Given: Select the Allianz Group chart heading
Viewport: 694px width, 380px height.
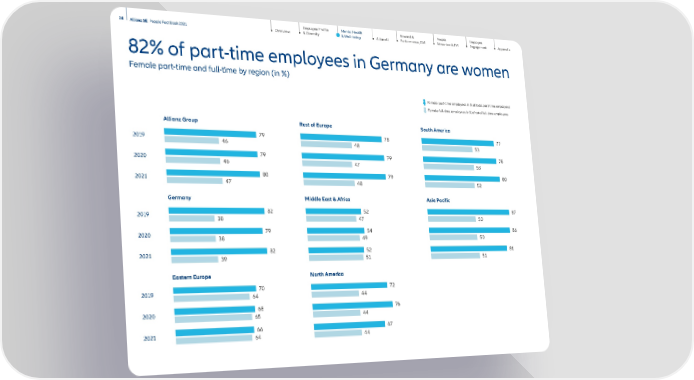Looking at the screenshot, I should pyautogui.click(x=181, y=119).
